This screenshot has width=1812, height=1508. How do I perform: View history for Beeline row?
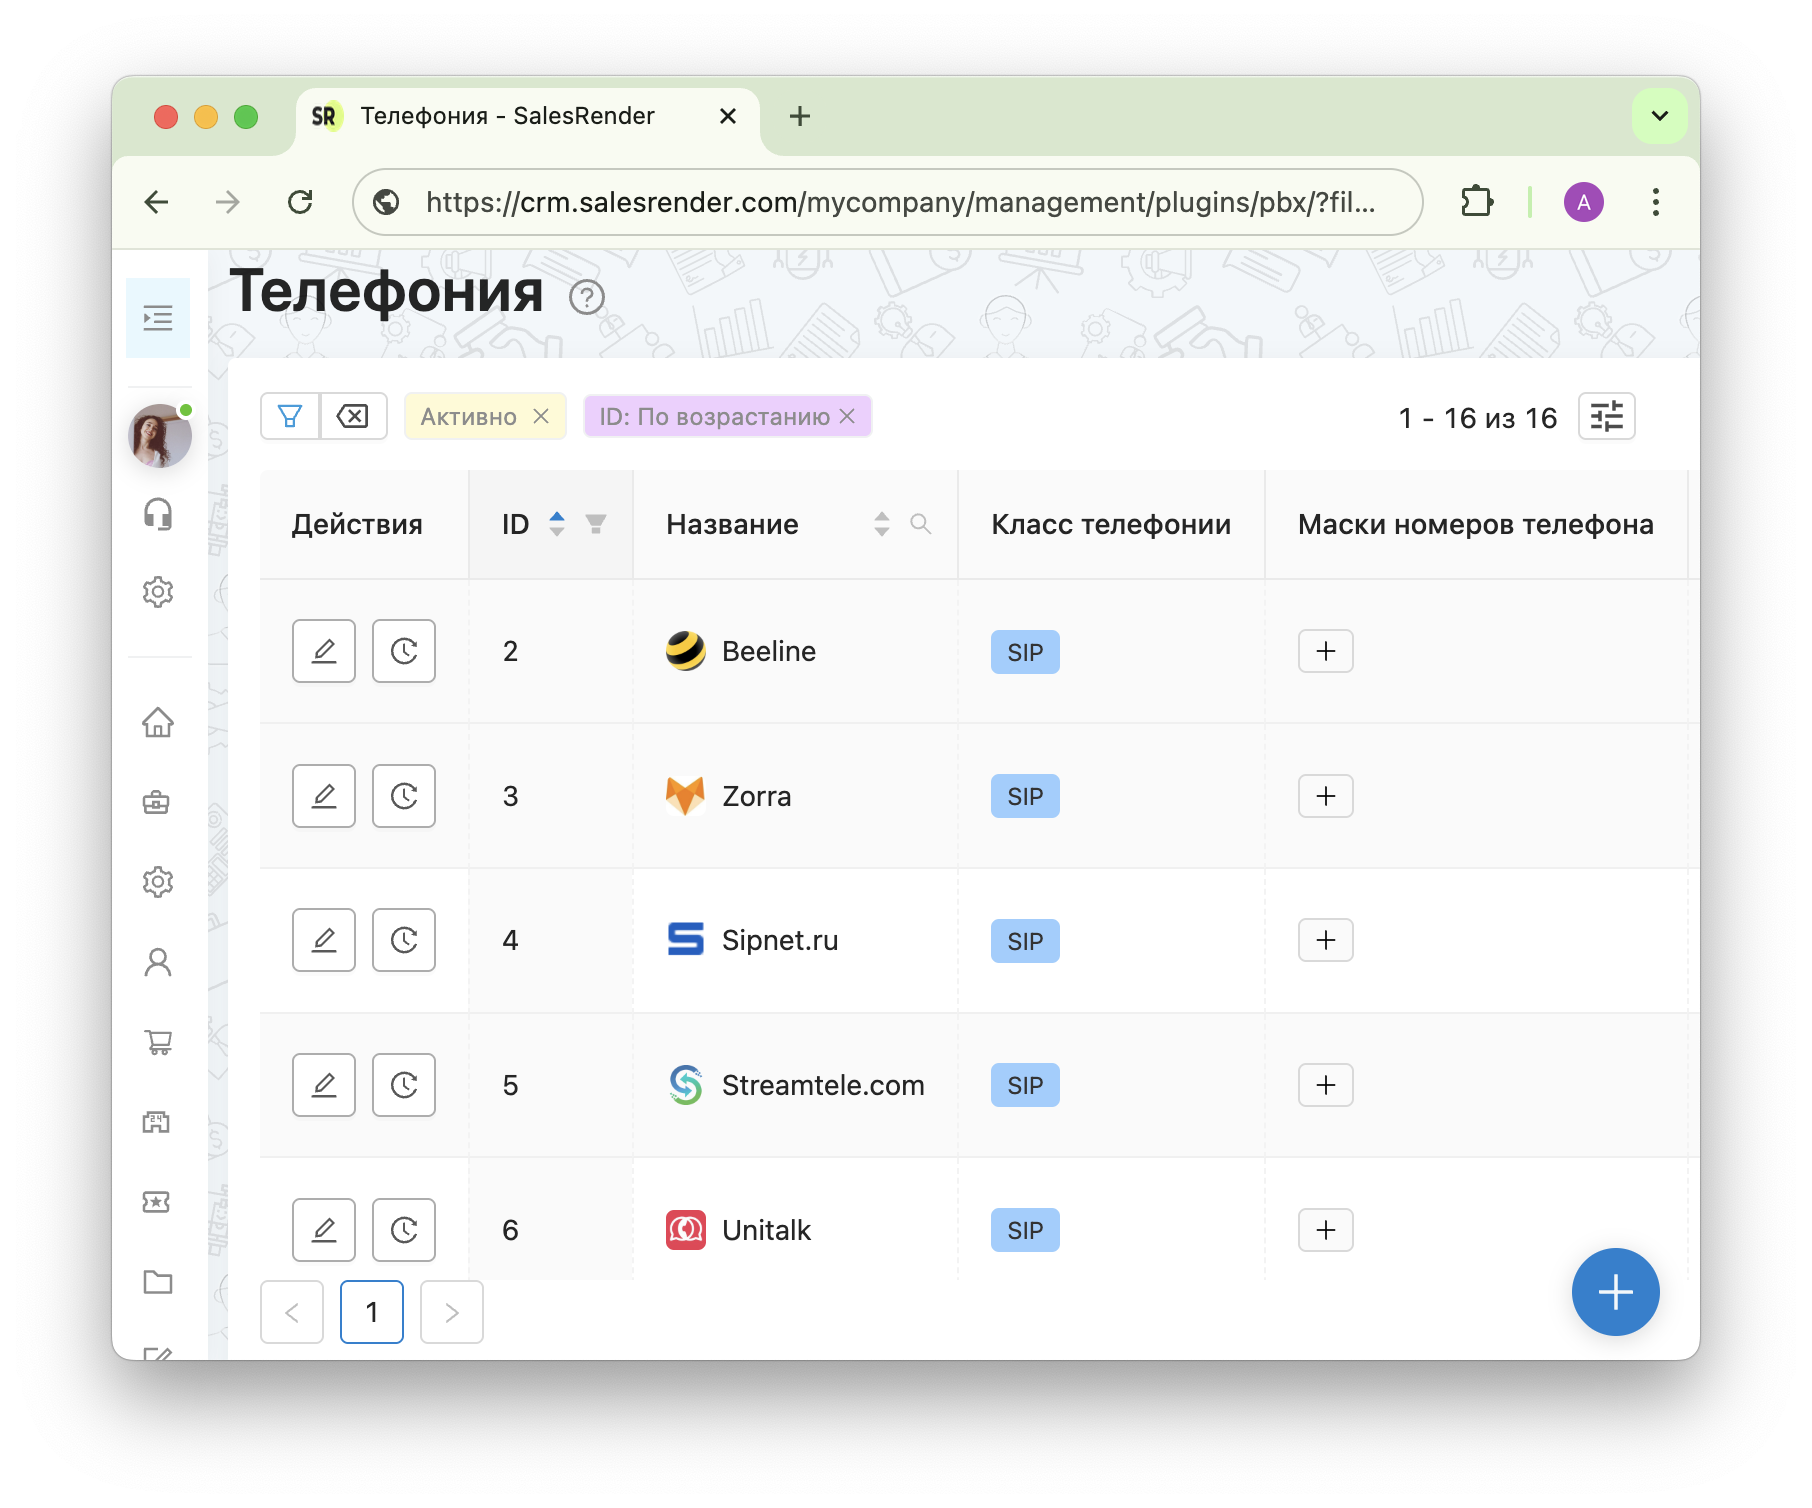point(404,651)
